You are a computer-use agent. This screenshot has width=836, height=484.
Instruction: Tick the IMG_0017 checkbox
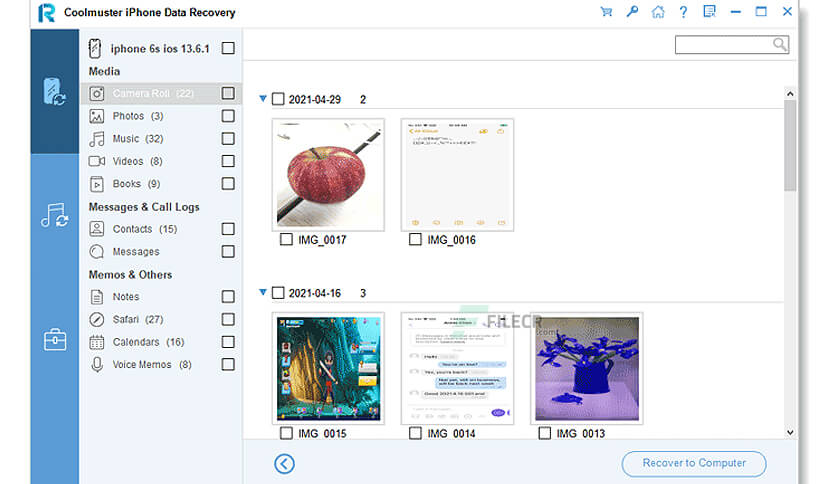[286, 240]
